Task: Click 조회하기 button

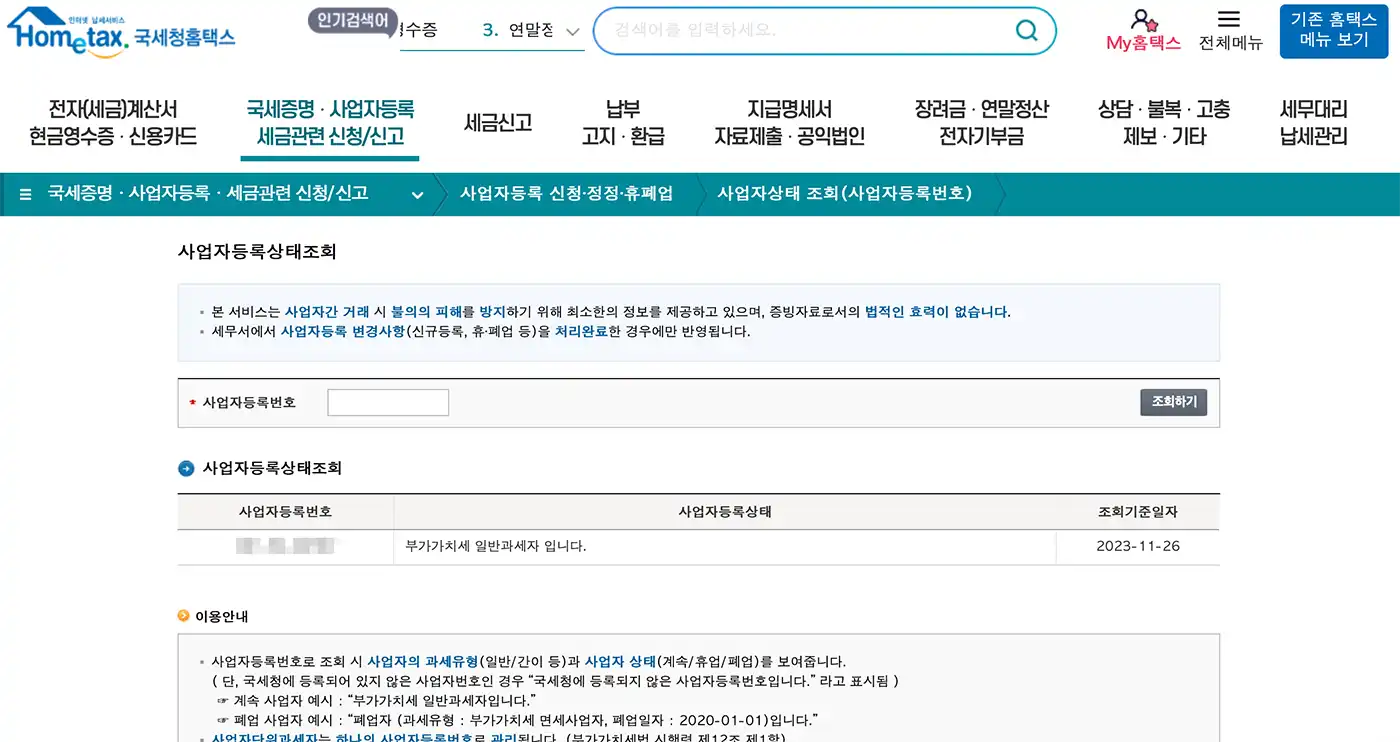Action: [x=1174, y=402]
